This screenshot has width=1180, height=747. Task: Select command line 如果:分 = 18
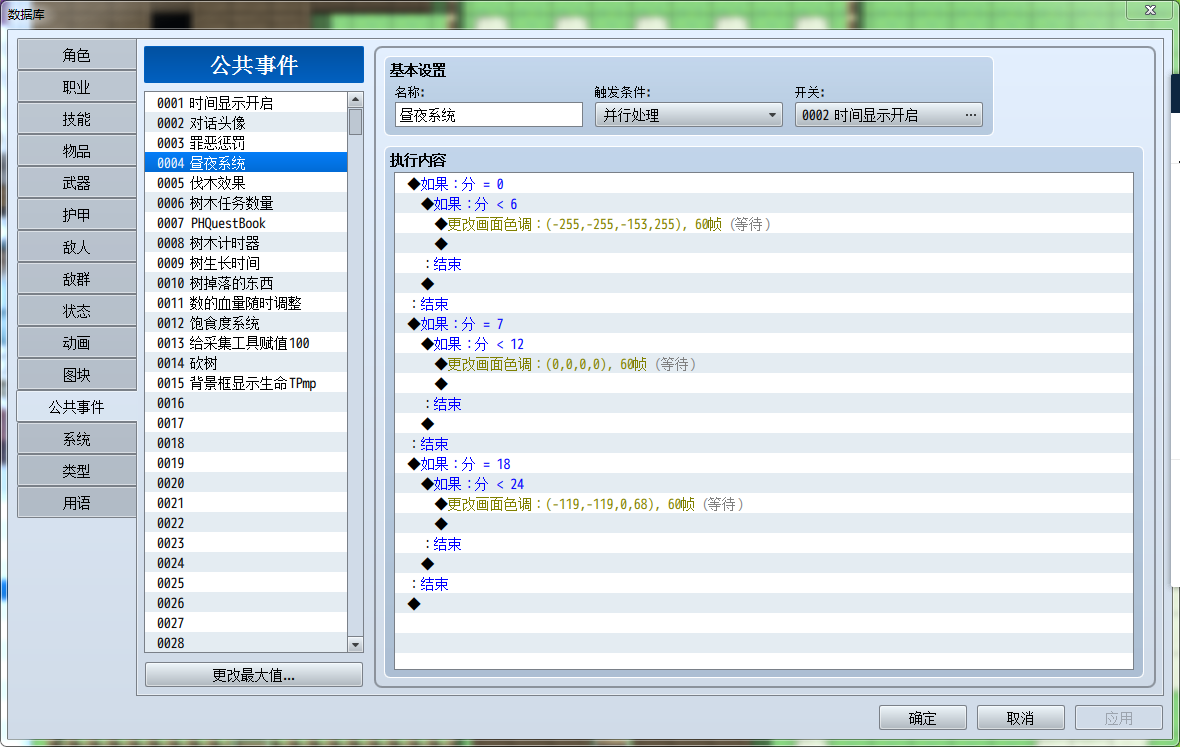click(764, 463)
